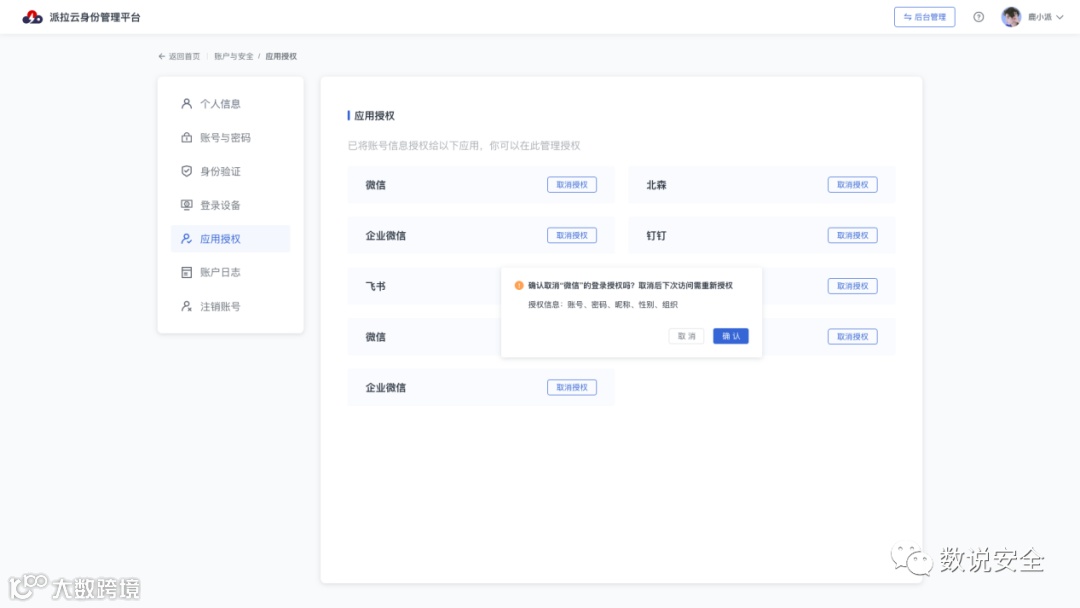Viewport: 1080px width, 608px height.
Task: Click the 派拉云 cloud logo icon
Action: click(32, 17)
